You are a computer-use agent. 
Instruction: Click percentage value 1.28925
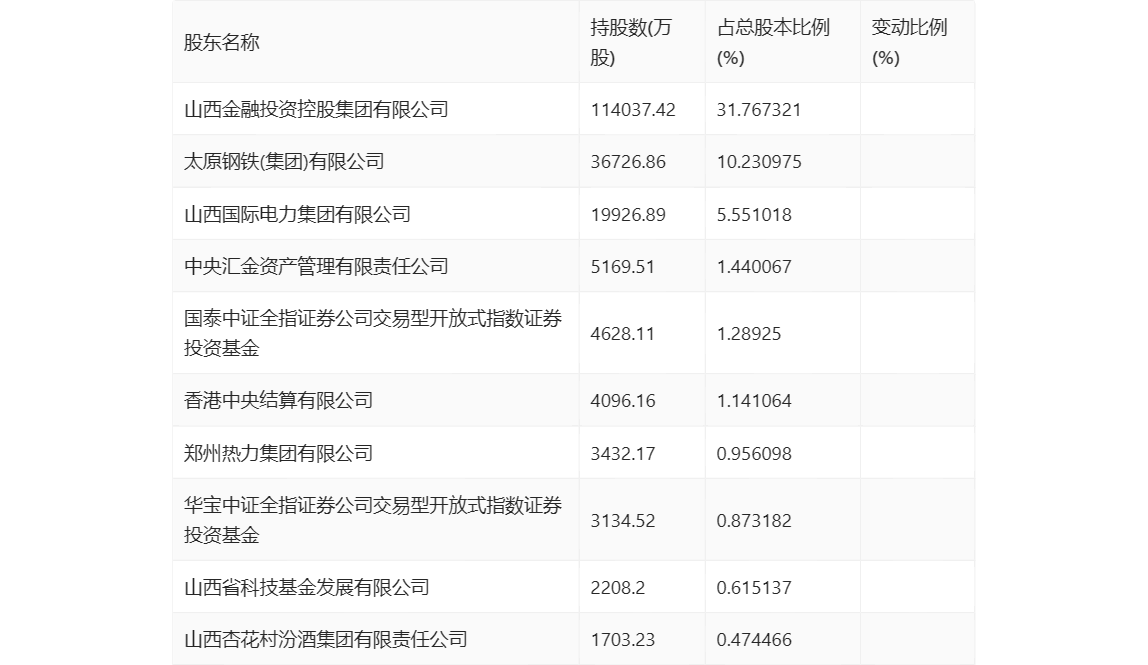click(x=749, y=334)
